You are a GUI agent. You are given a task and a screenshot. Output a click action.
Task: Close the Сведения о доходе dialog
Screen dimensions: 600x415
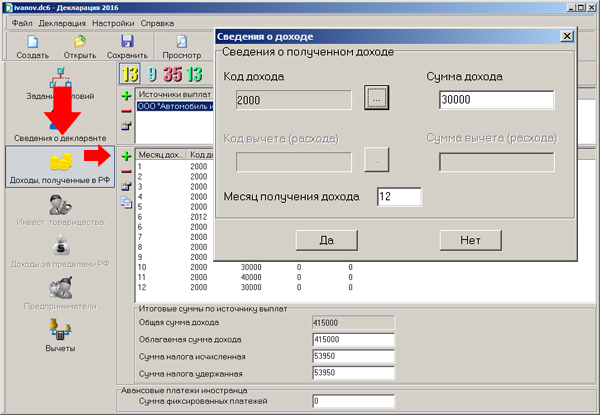[x=567, y=36]
